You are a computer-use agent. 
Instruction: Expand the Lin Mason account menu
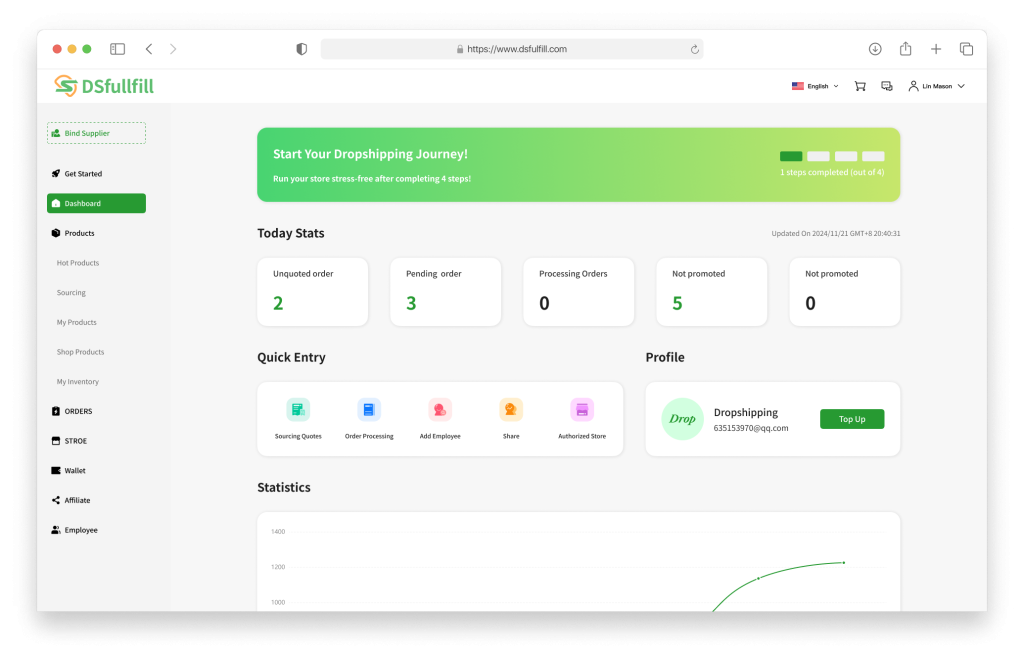tap(936, 86)
